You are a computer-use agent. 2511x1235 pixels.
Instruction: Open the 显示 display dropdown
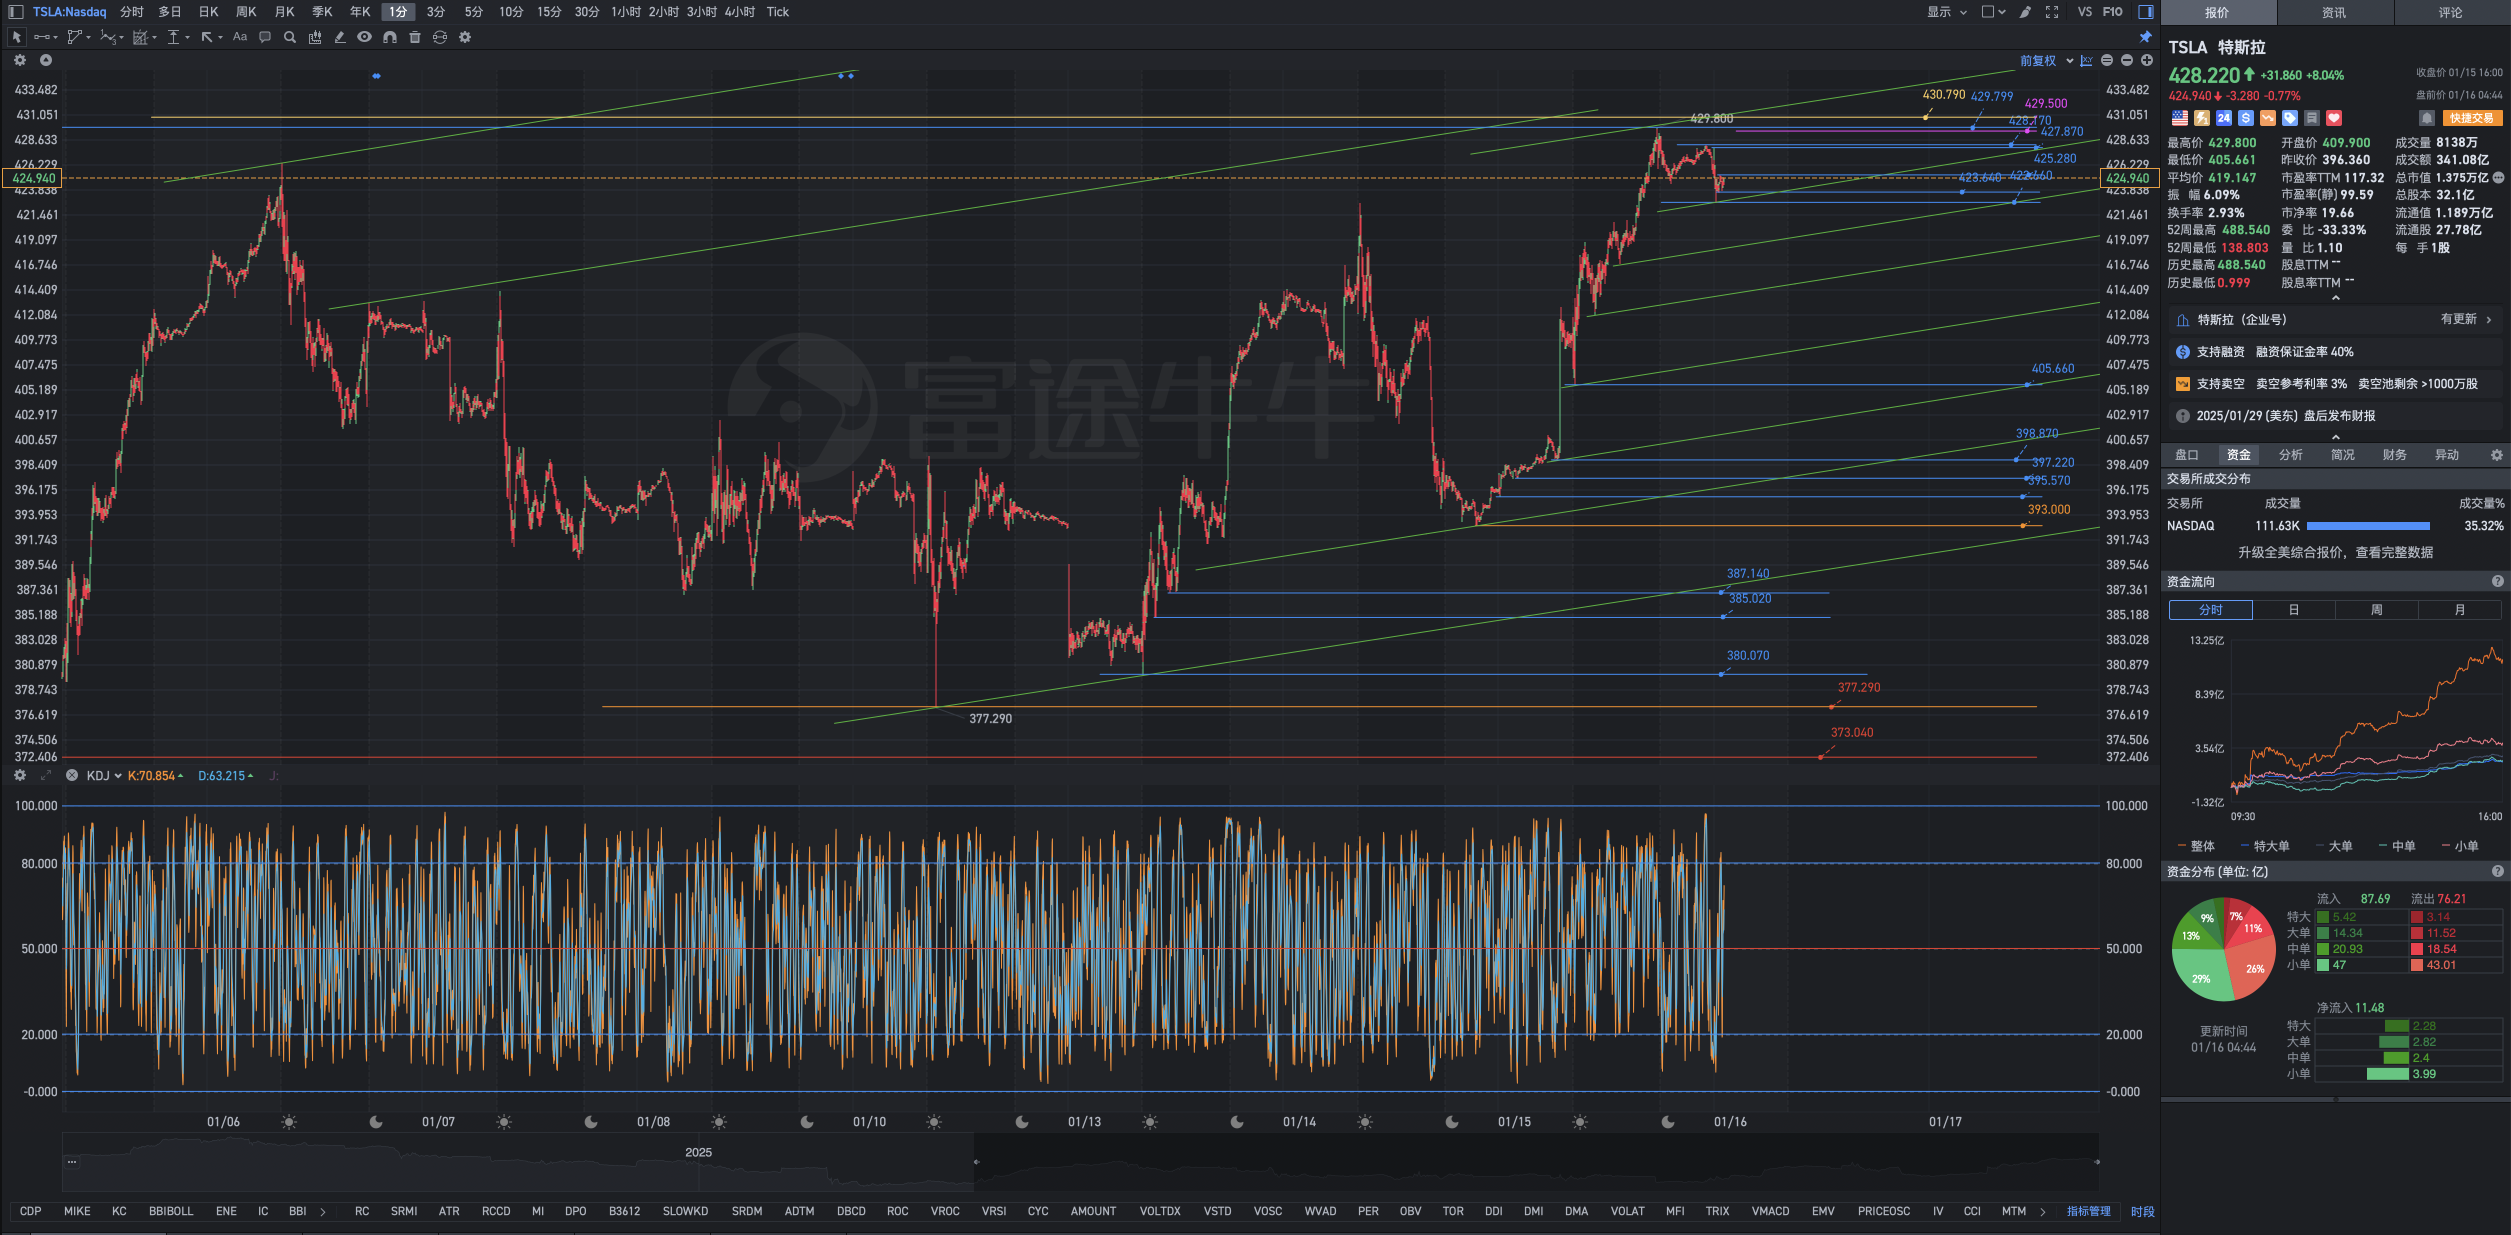click(x=1947, y=12)
